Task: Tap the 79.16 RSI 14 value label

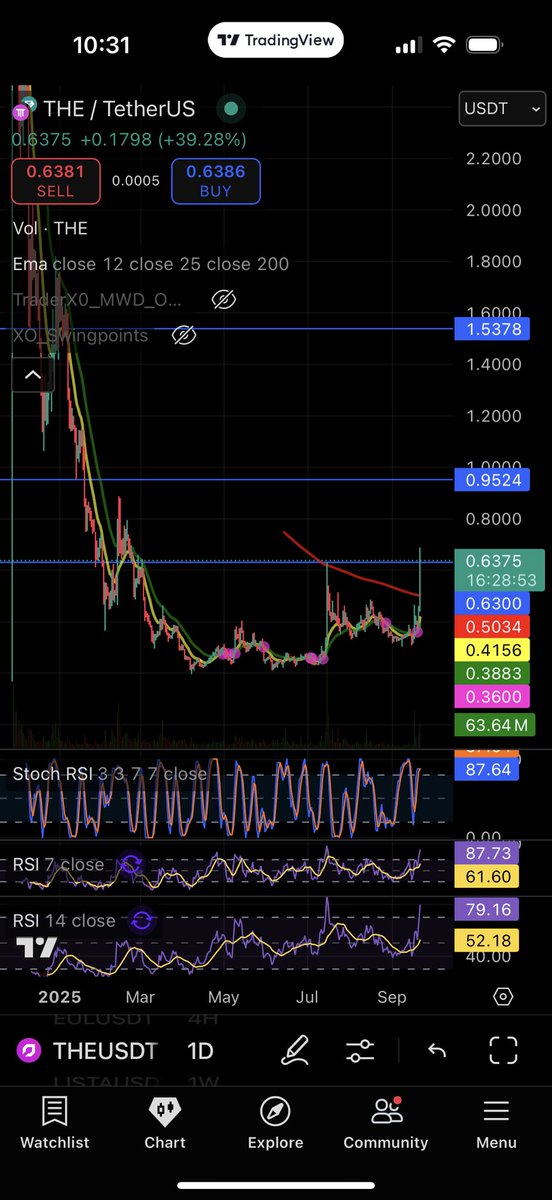Action: point(488,910)
